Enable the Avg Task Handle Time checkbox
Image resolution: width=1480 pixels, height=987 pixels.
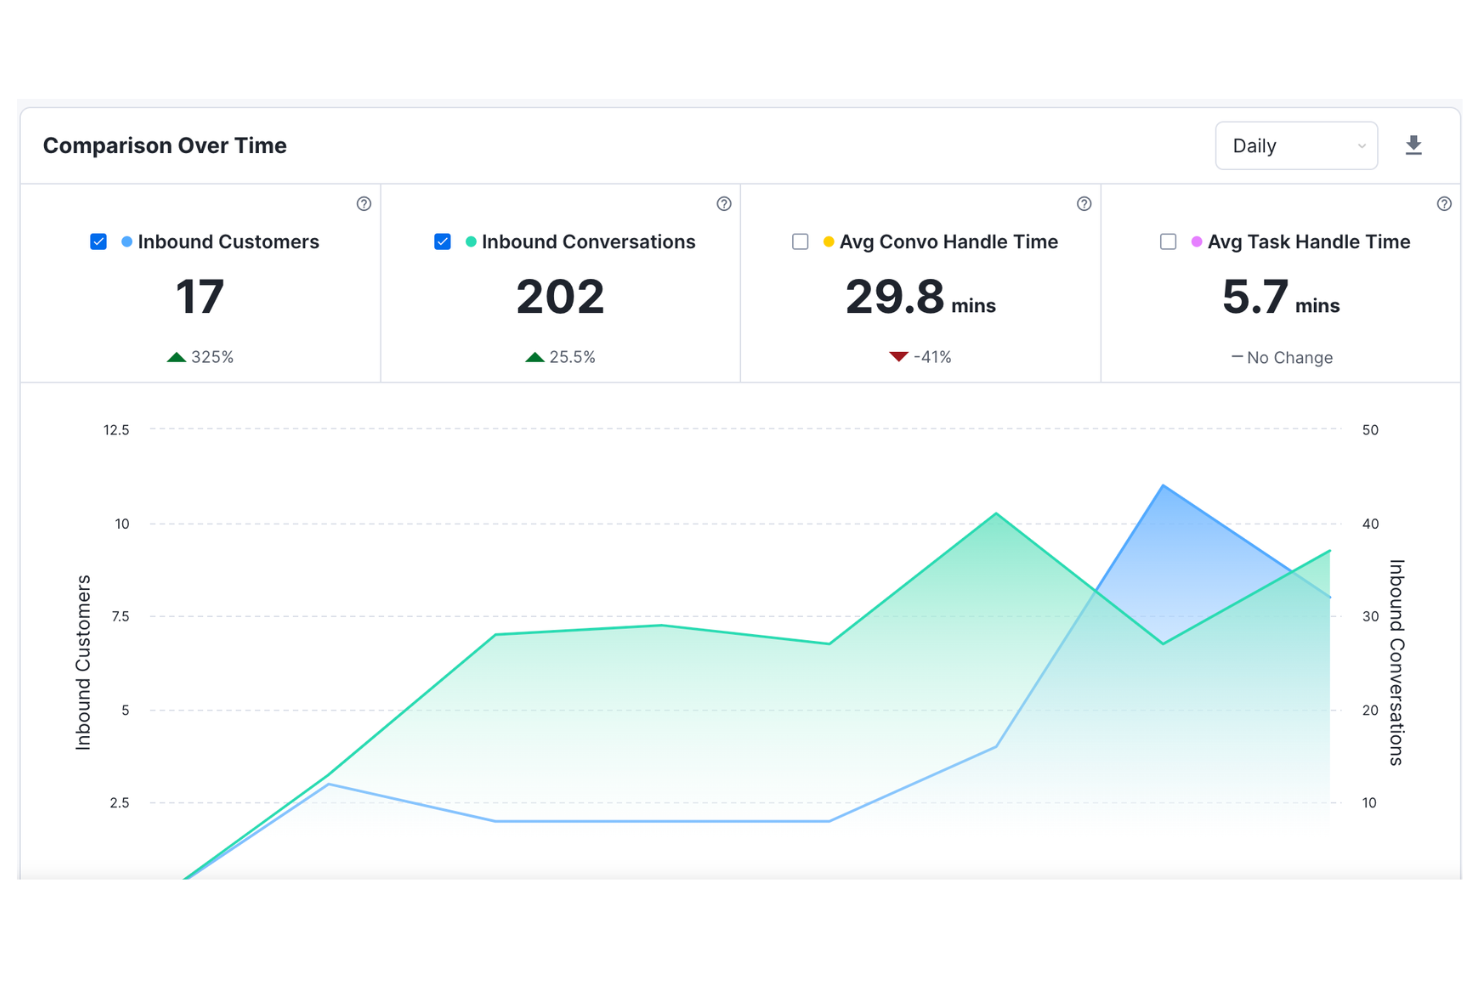[x=1168, y=241]
